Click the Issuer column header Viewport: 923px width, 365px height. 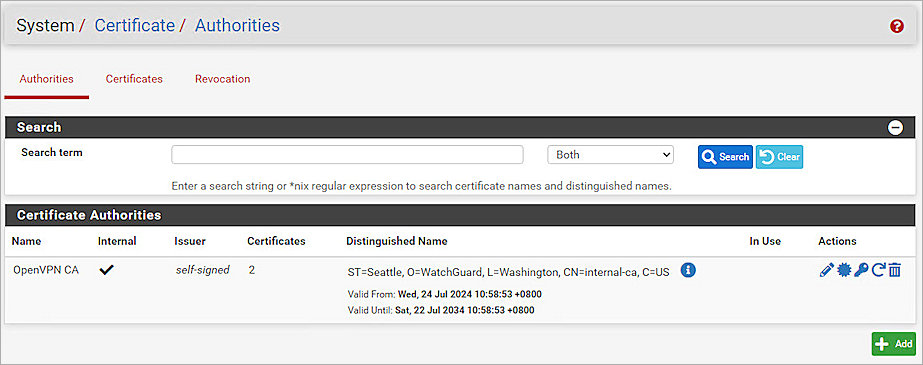(190, 241)
